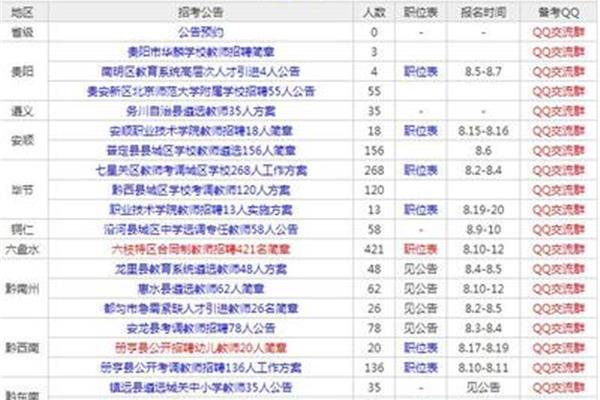600x400 pixels.
Task: Select the 黔南州 region cell
Action: [x=22, y=289]
